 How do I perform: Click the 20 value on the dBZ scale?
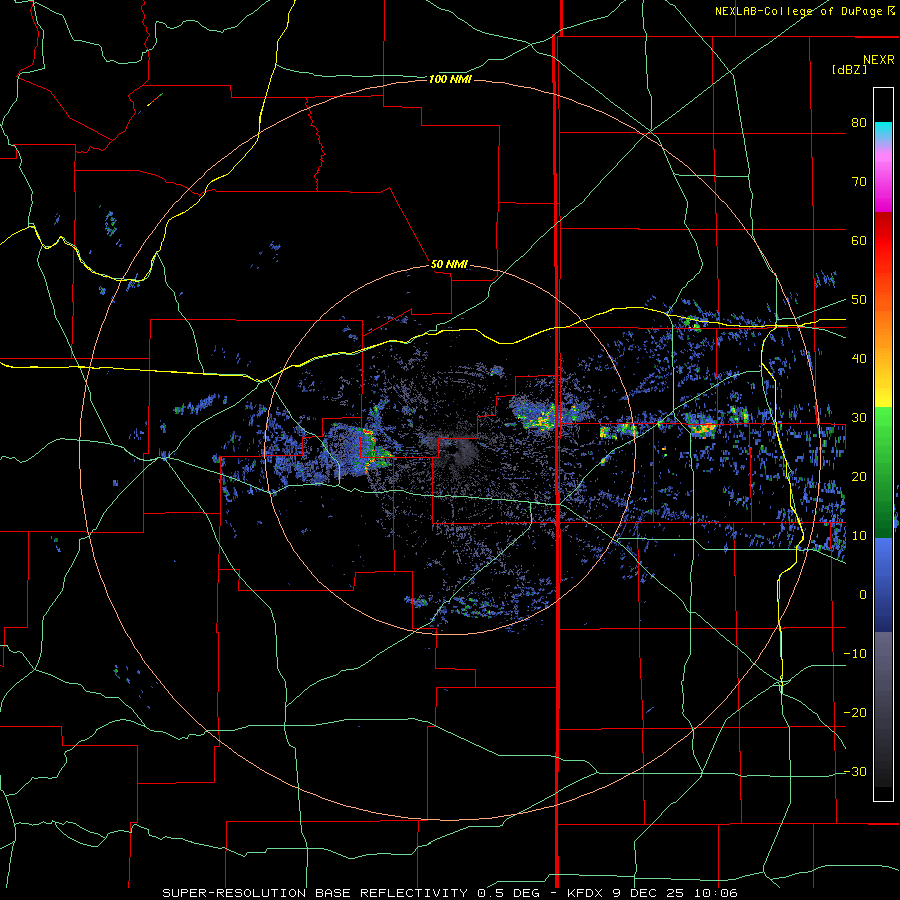point(859,476)
